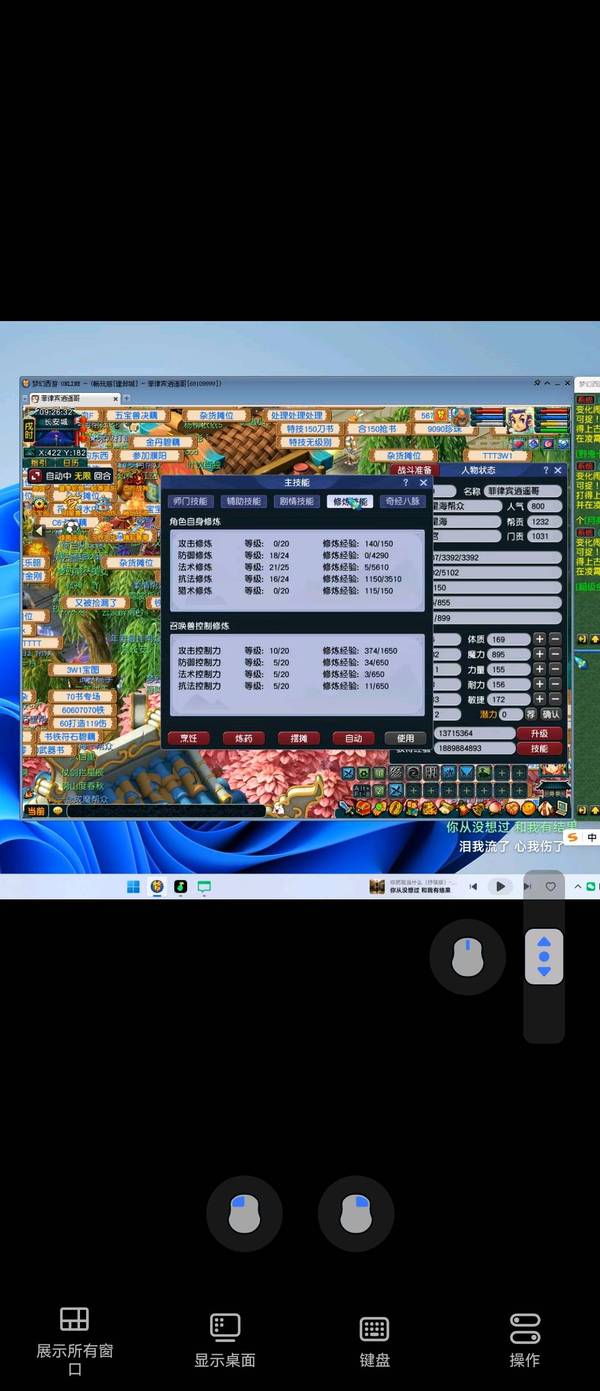Like the song with the heart icon
Image resolution: width=600 pixels, height=1391 pixels.
point(550,886)
